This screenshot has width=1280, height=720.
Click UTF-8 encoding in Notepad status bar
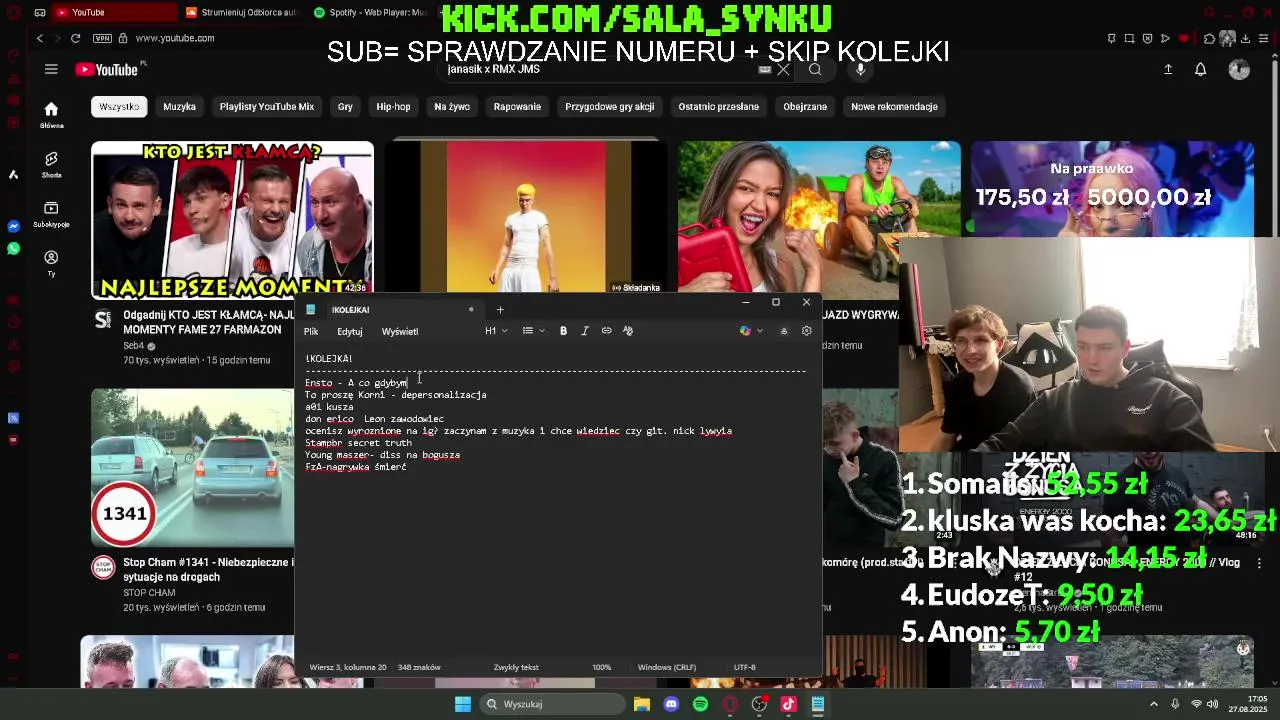(745, 667)
